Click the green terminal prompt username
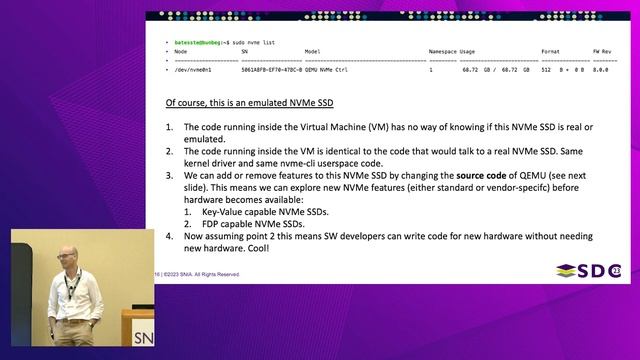 coord(197,42)
